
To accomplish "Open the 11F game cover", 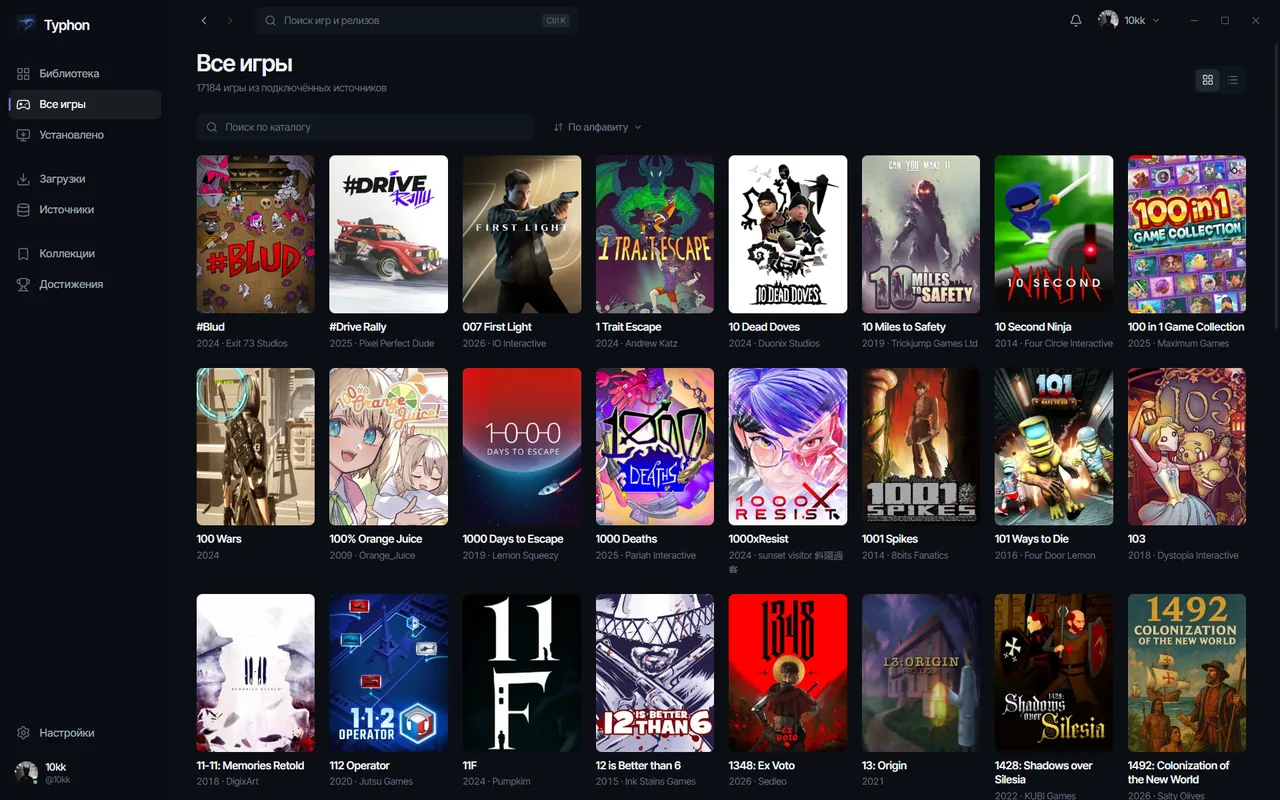I will (x=522, y=673).
